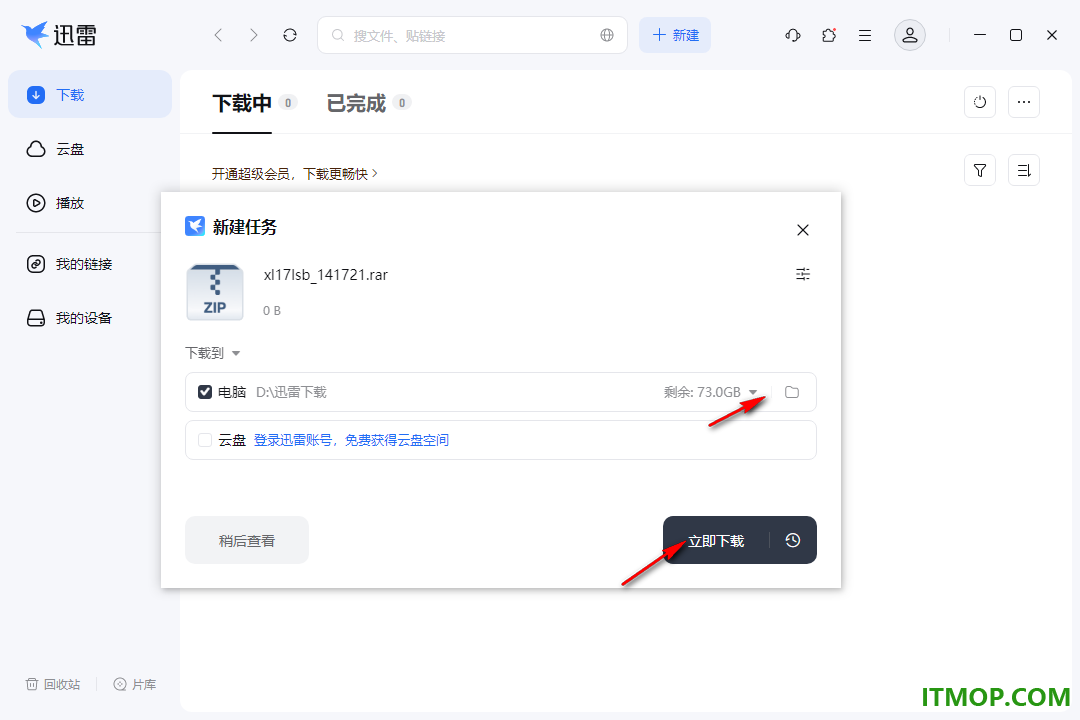The image size is (1080, 720).
Task: Click the power schedule icon
Action: [x=979, y=102]
